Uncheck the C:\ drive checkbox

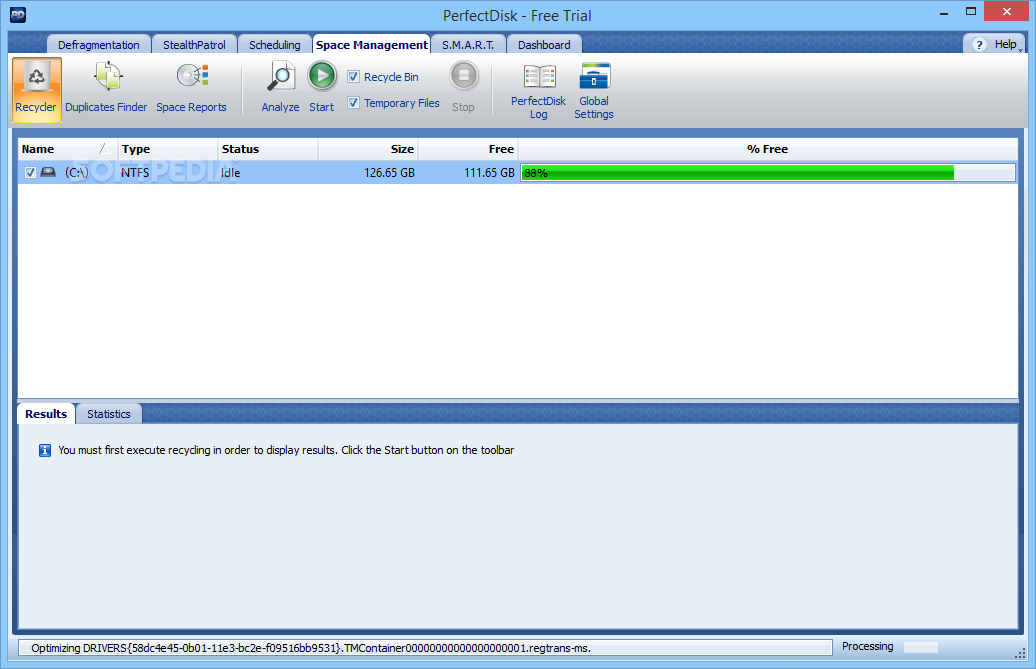point(30,172)
